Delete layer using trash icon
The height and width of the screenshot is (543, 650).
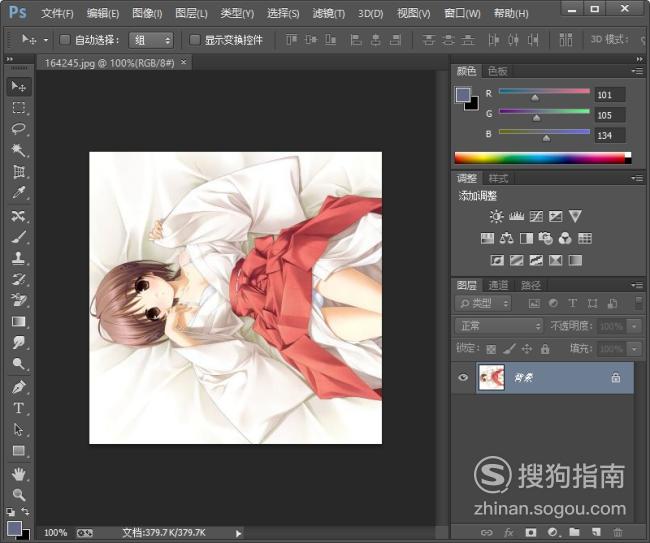point(618,532)
